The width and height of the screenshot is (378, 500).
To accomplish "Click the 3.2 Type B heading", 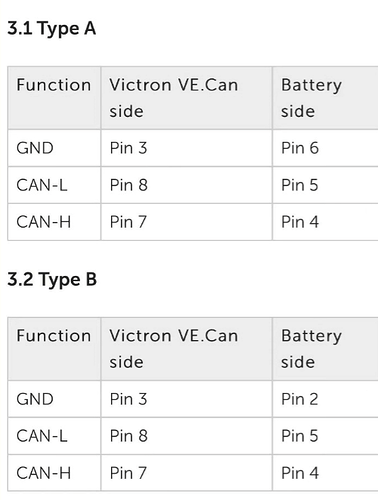I will point(52,279).
